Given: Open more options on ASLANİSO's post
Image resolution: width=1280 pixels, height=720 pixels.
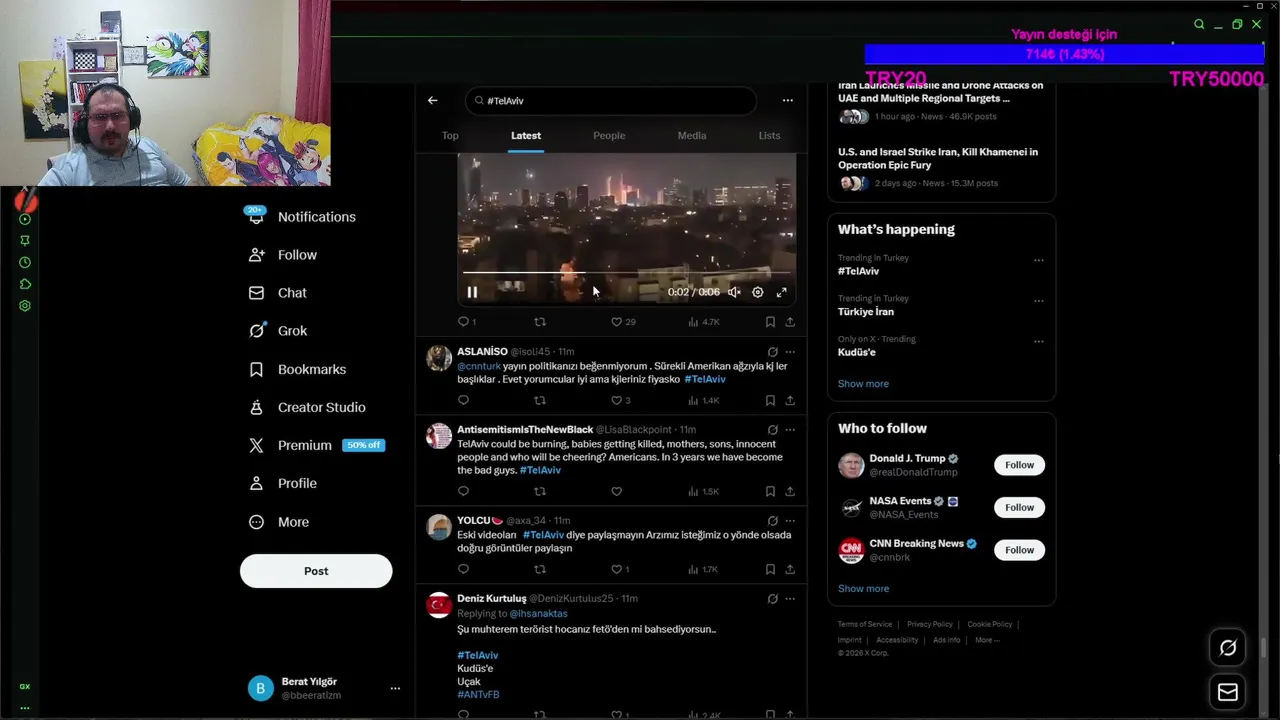Looking at the screenshot, I should 790,352.
